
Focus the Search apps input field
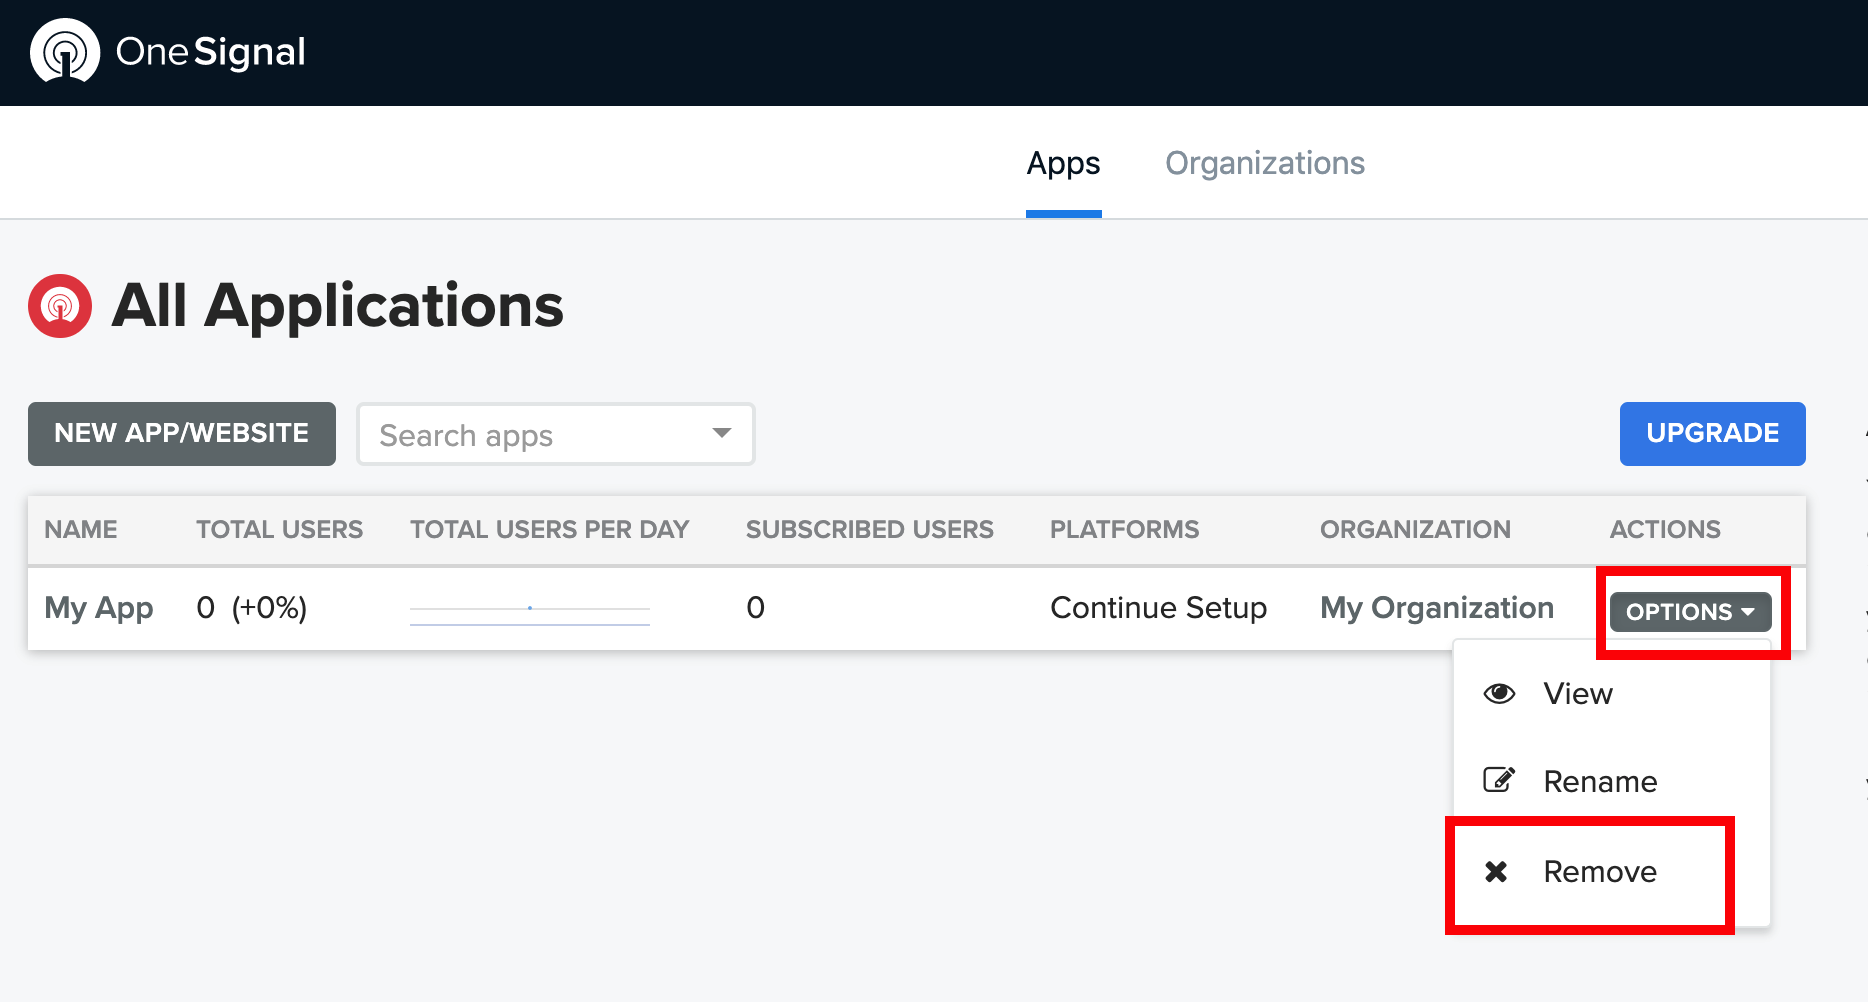click(x=555, y=434)
